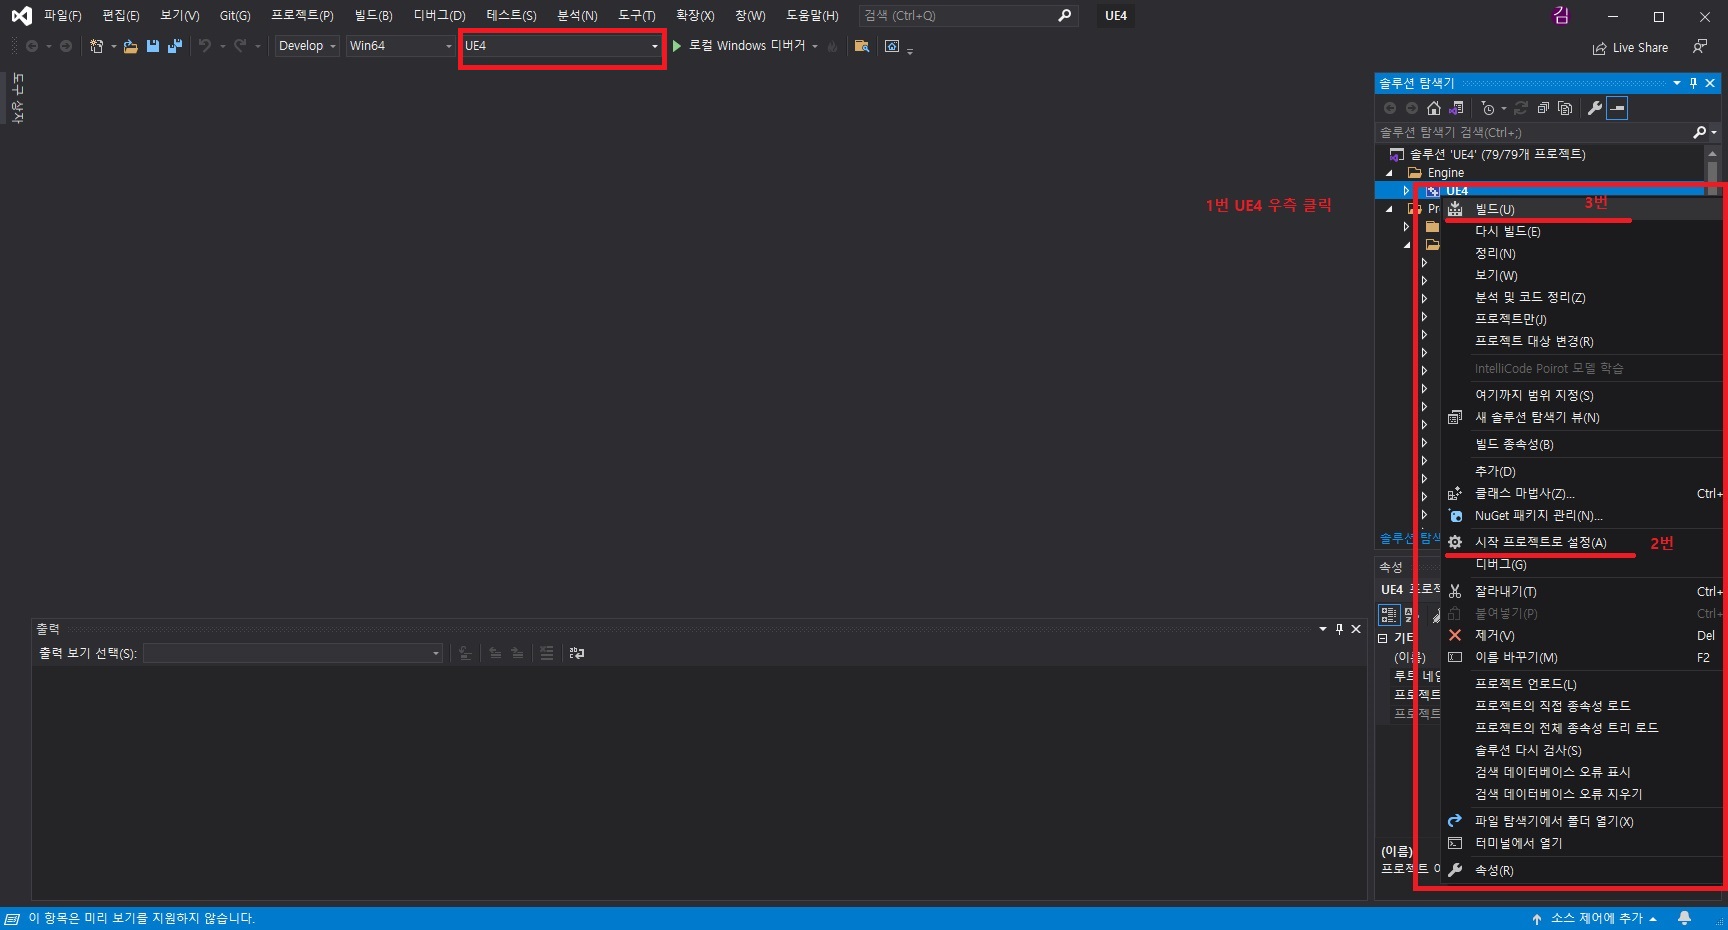Click the Show All Files icon
Screen dimensions: 1728x930
pyautogui.click(x=1565, y=108)
